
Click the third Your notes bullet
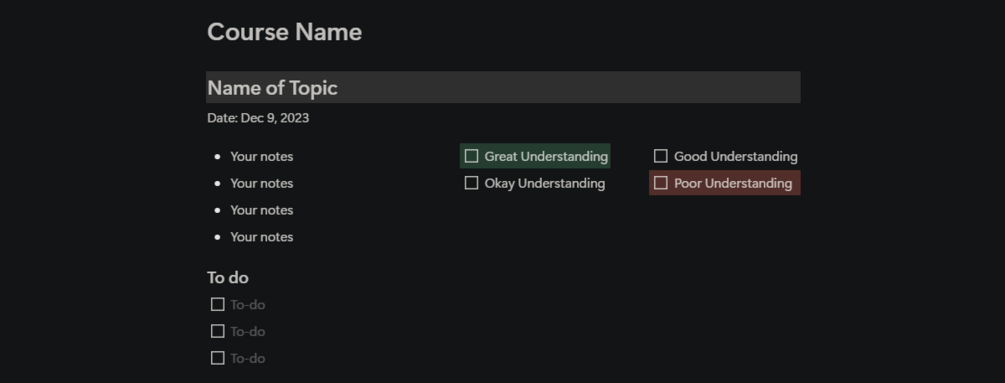point(262,210)
